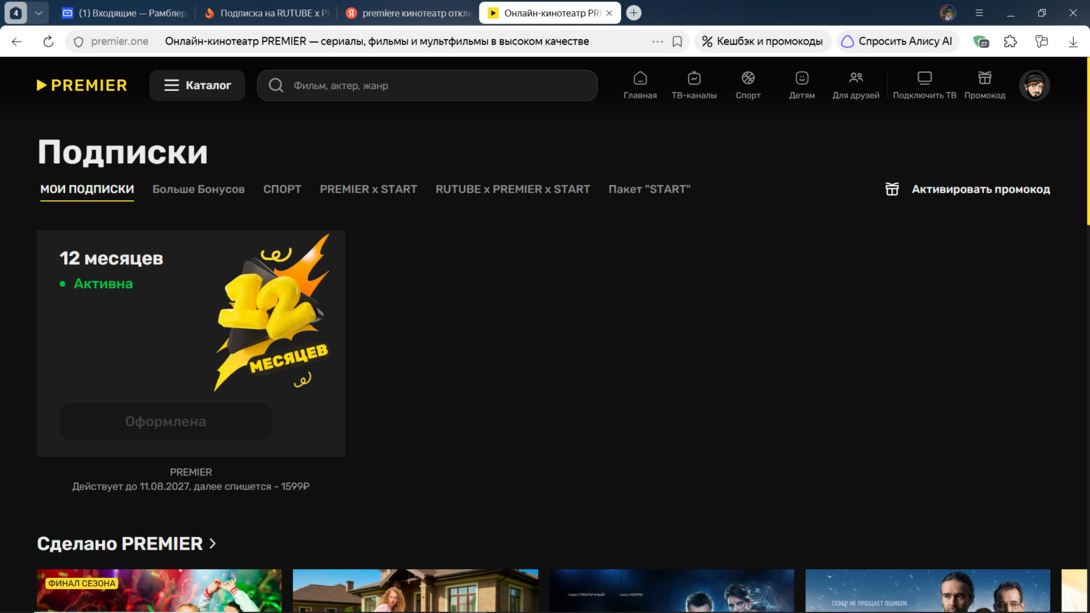Open Кешбэк и промокоды button
Image resolution: width=1090 pixels, height=613 pixels.
(763, 42)
